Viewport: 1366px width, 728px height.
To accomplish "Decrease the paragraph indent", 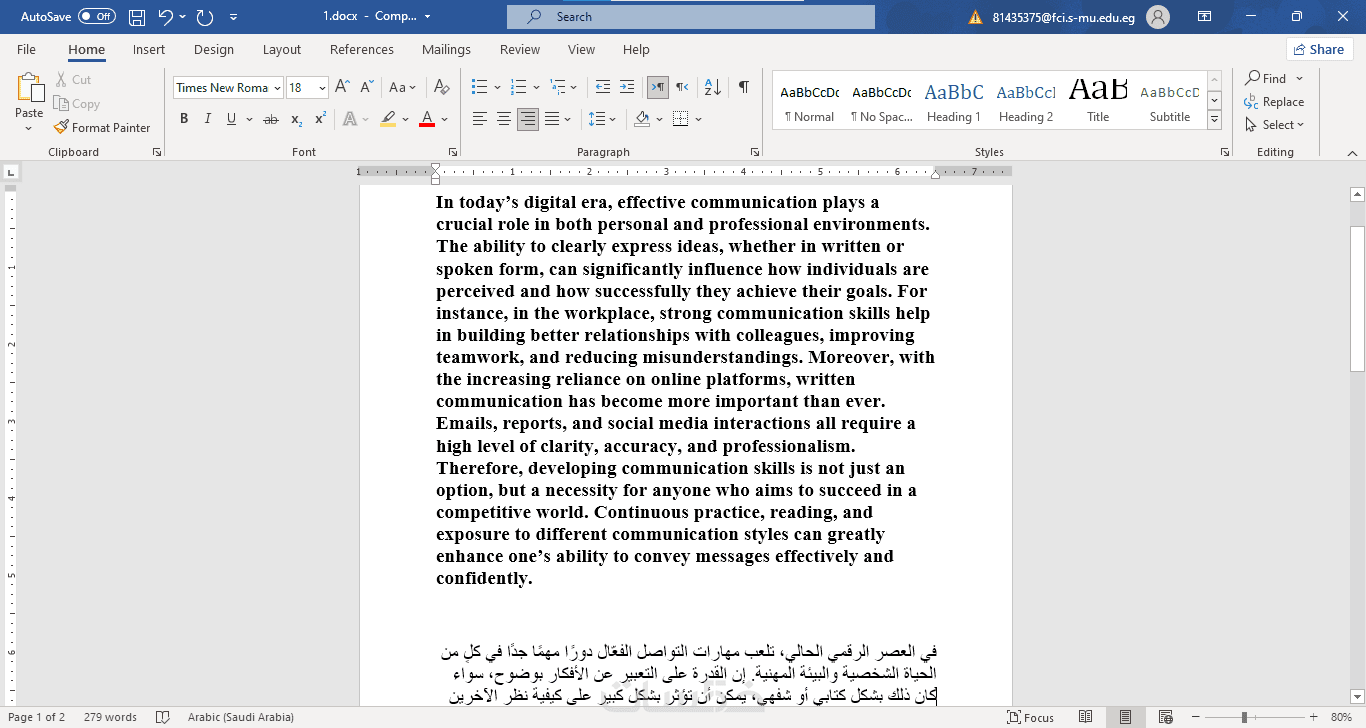I will [603, 88].
